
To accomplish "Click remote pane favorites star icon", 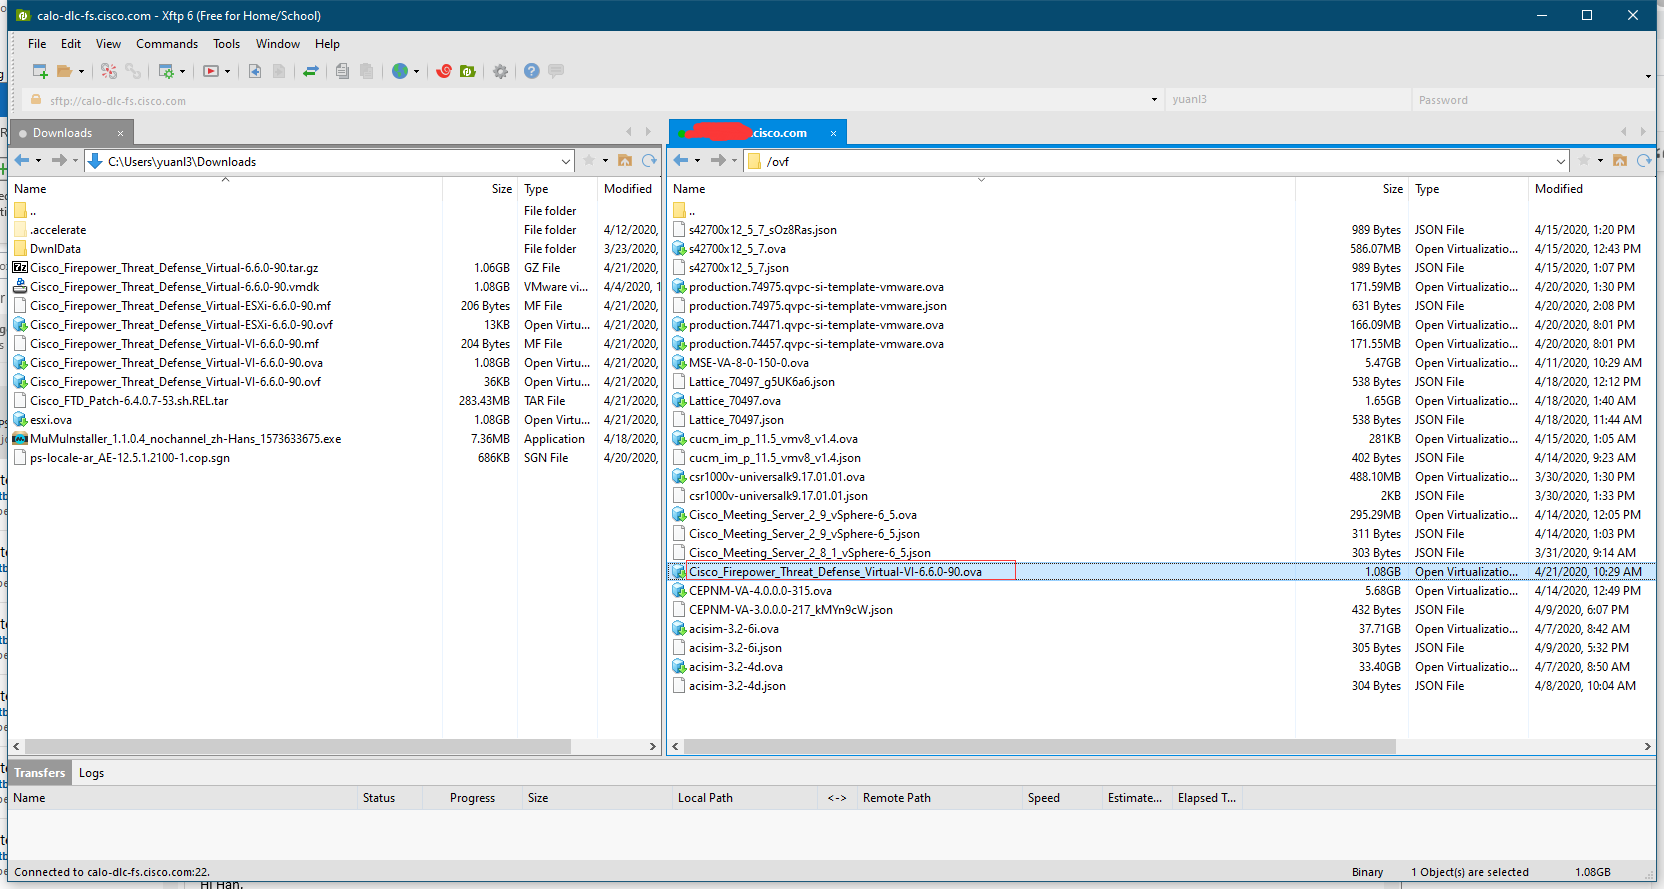I will 1584,161.
